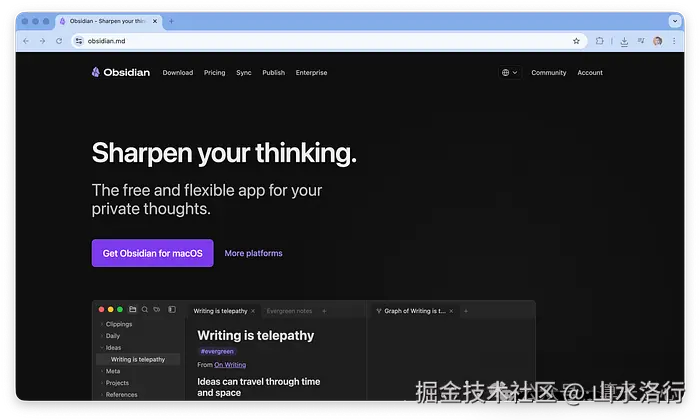Image resolution: width=700 pixels, height=420 pixels.
Task: Click the Sharpen your thinking headline
Action: point(224,153)
